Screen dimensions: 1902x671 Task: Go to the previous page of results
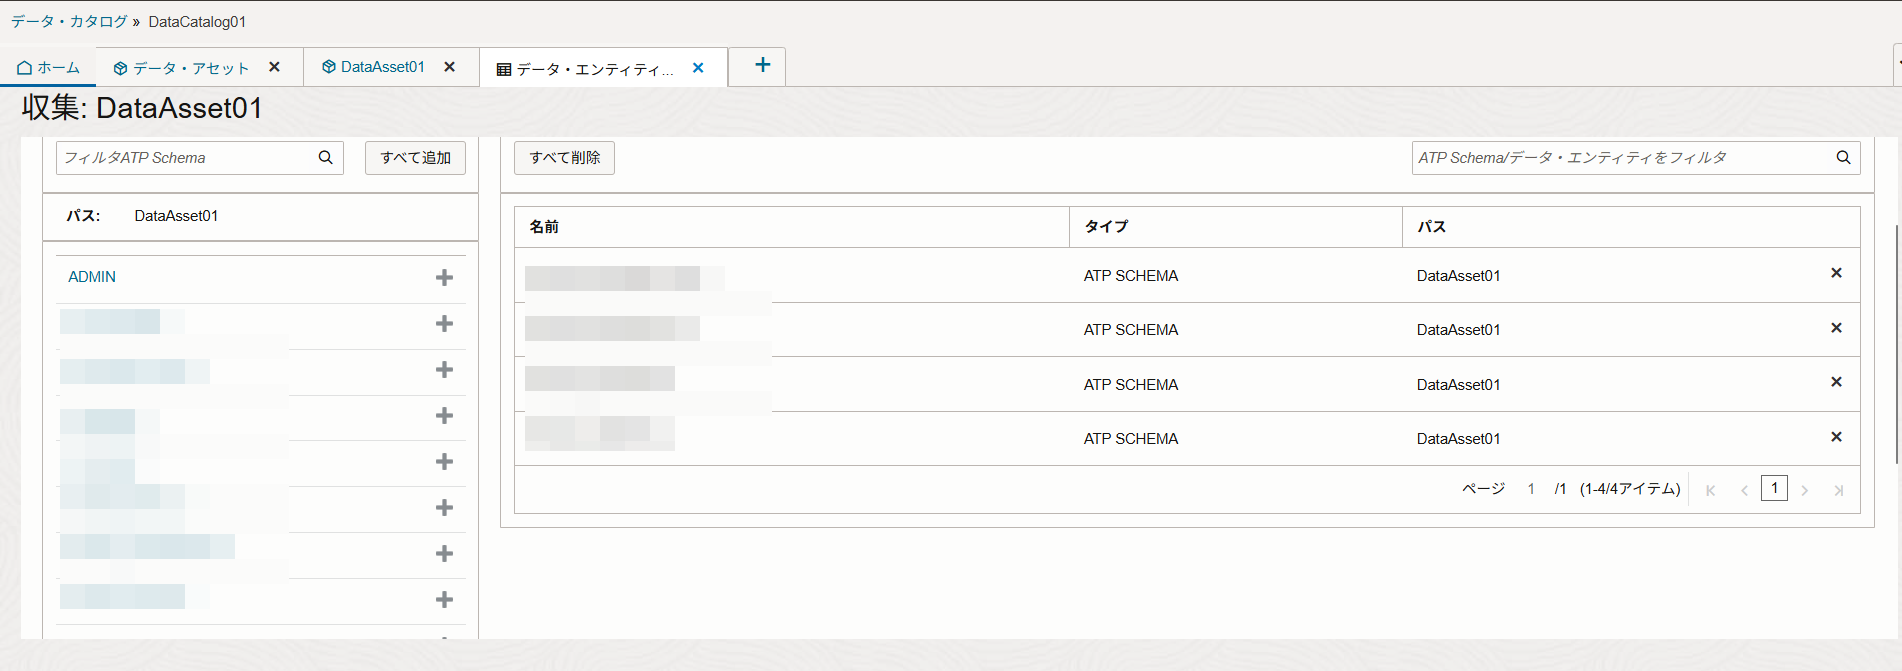(1744, 490)
